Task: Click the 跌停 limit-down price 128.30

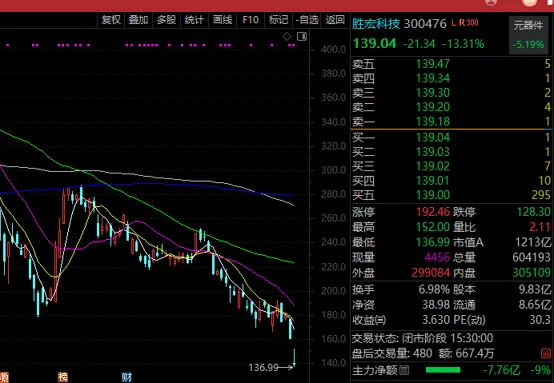Action: [x=534, y=212]
